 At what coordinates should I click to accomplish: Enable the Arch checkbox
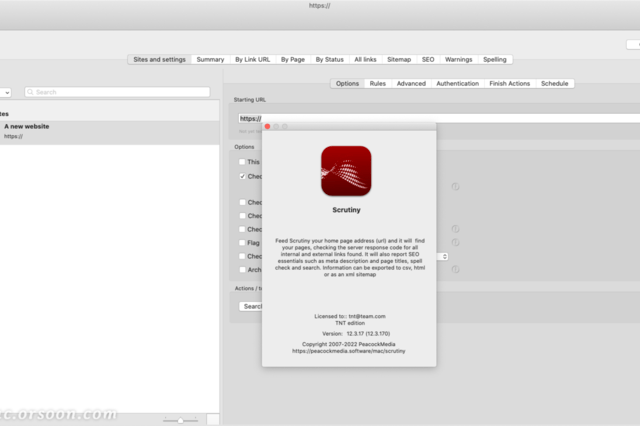[242, 270]
